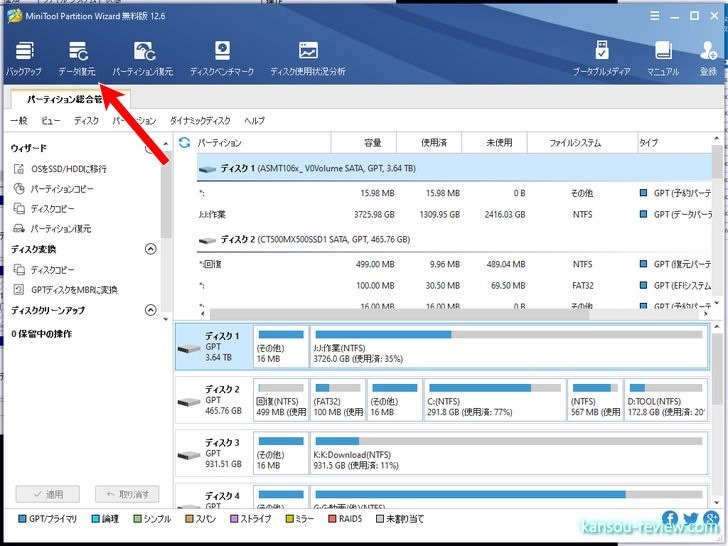Select D:TOOL(NTFS) block in disk map
This screenshot has height=546, width=728.
(x=666, y=400)
